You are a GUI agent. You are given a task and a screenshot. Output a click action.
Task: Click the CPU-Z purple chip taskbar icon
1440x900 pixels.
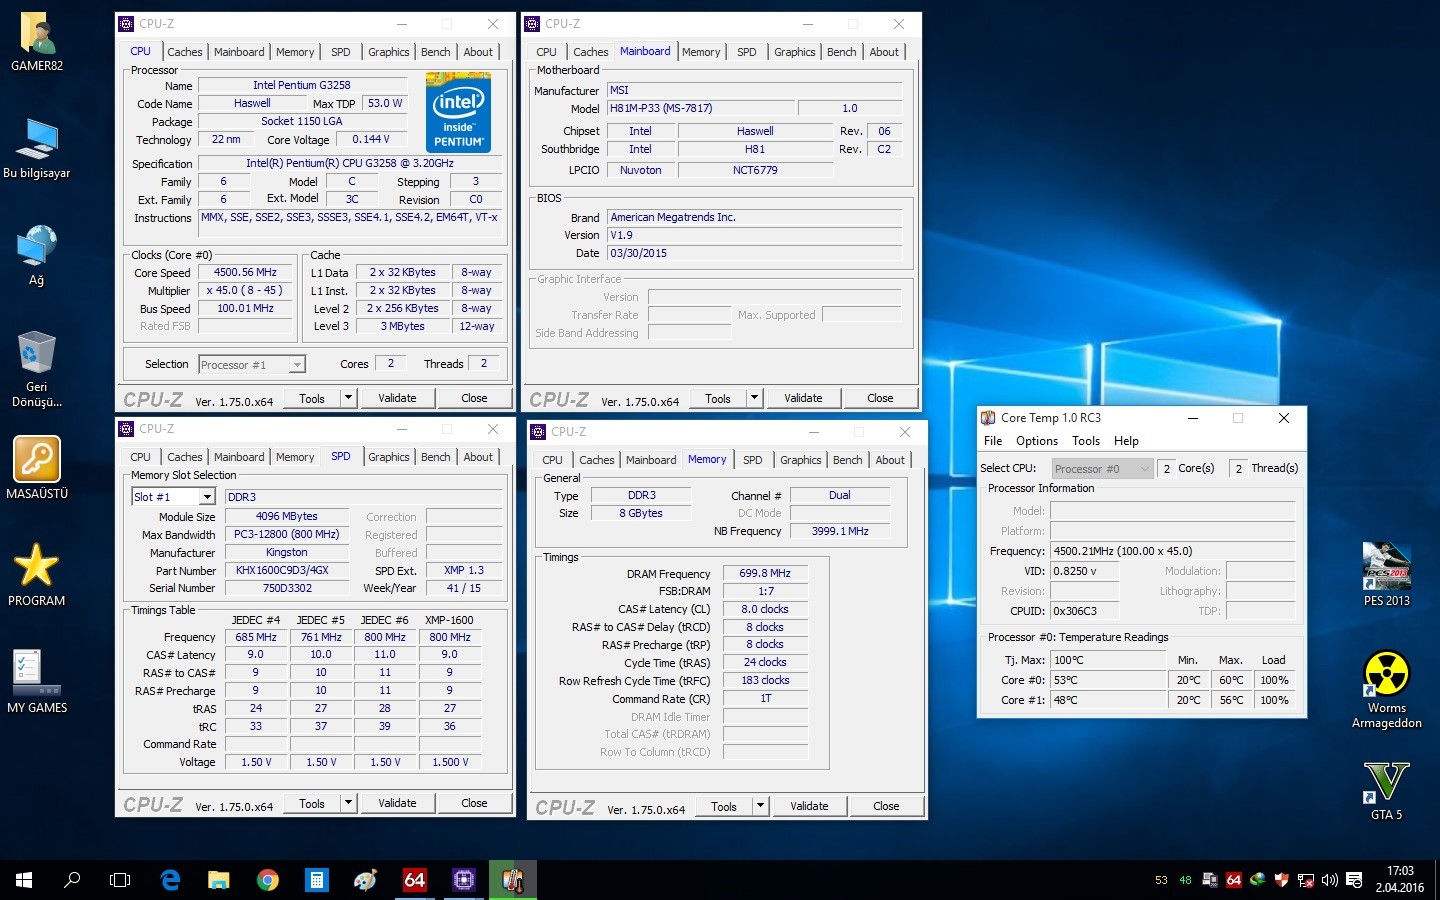(464, 880)
